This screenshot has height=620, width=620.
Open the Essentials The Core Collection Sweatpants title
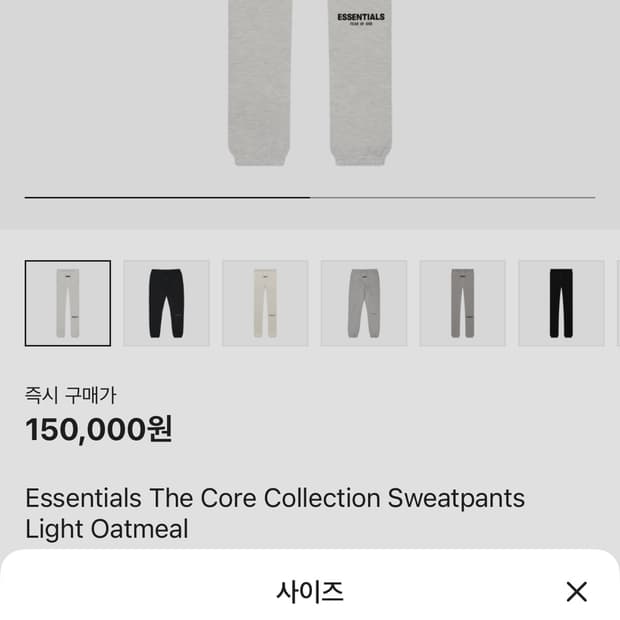[x=275, y=498]
